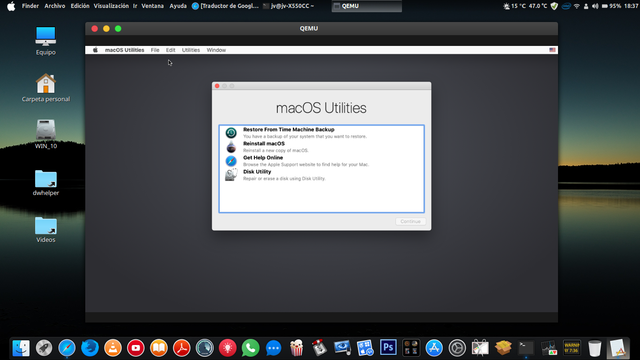Click the green shield security tray icon

pyautogui.click(x=554, y=6)
